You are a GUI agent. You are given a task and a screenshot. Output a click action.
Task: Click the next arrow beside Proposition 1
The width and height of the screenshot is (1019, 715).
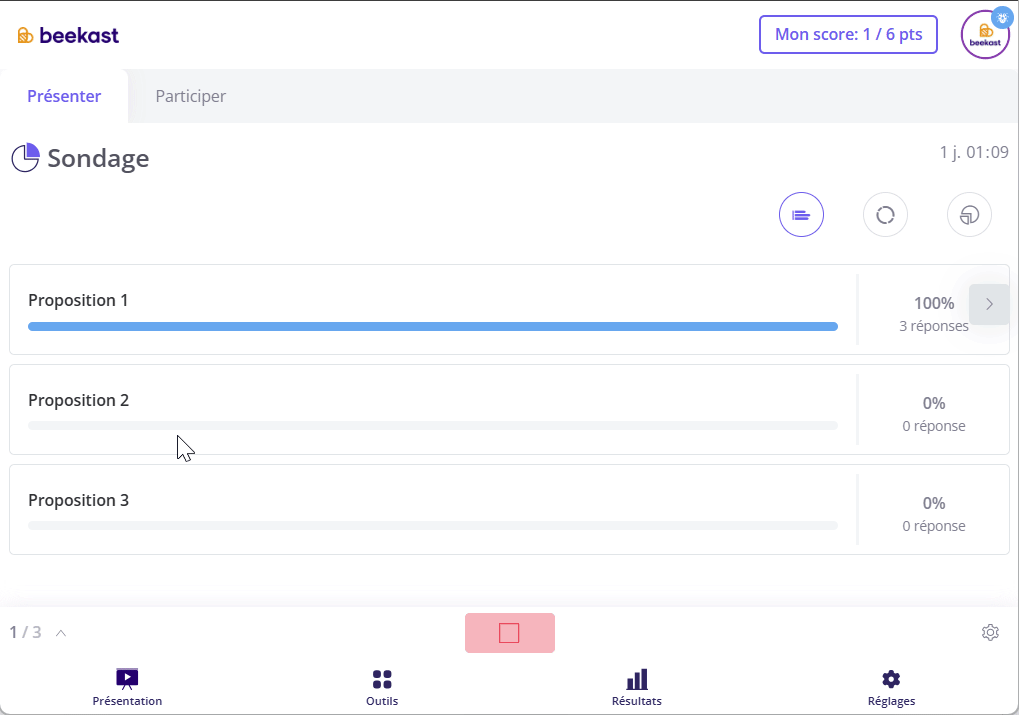tap(989, 304)
